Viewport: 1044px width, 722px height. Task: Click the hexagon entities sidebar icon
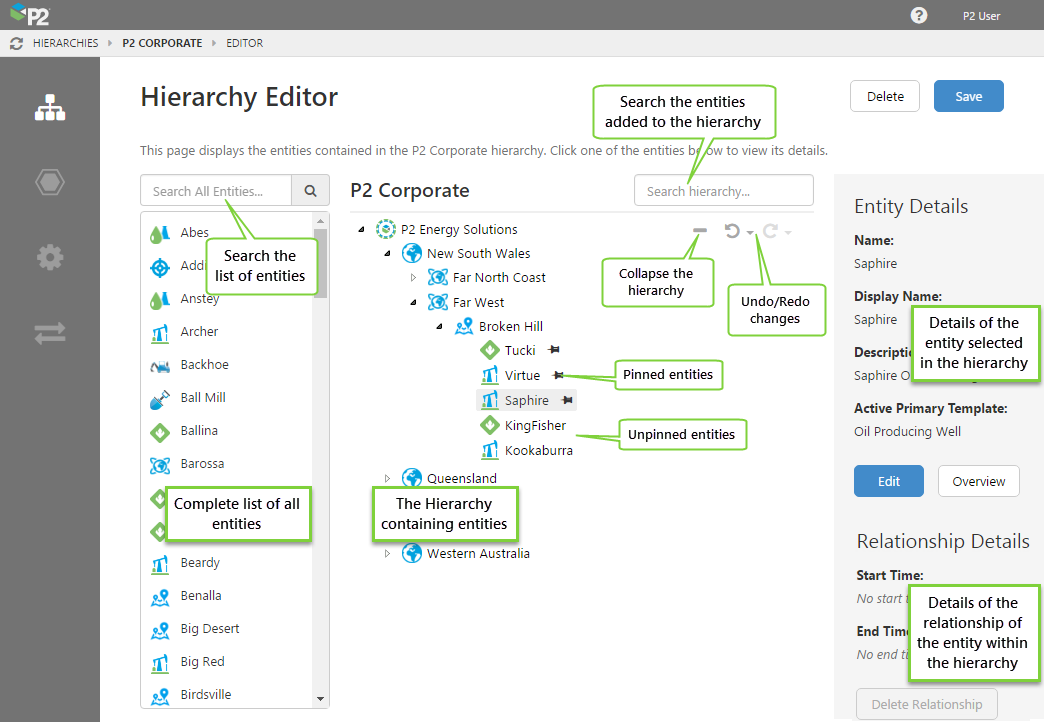(50, 182)
